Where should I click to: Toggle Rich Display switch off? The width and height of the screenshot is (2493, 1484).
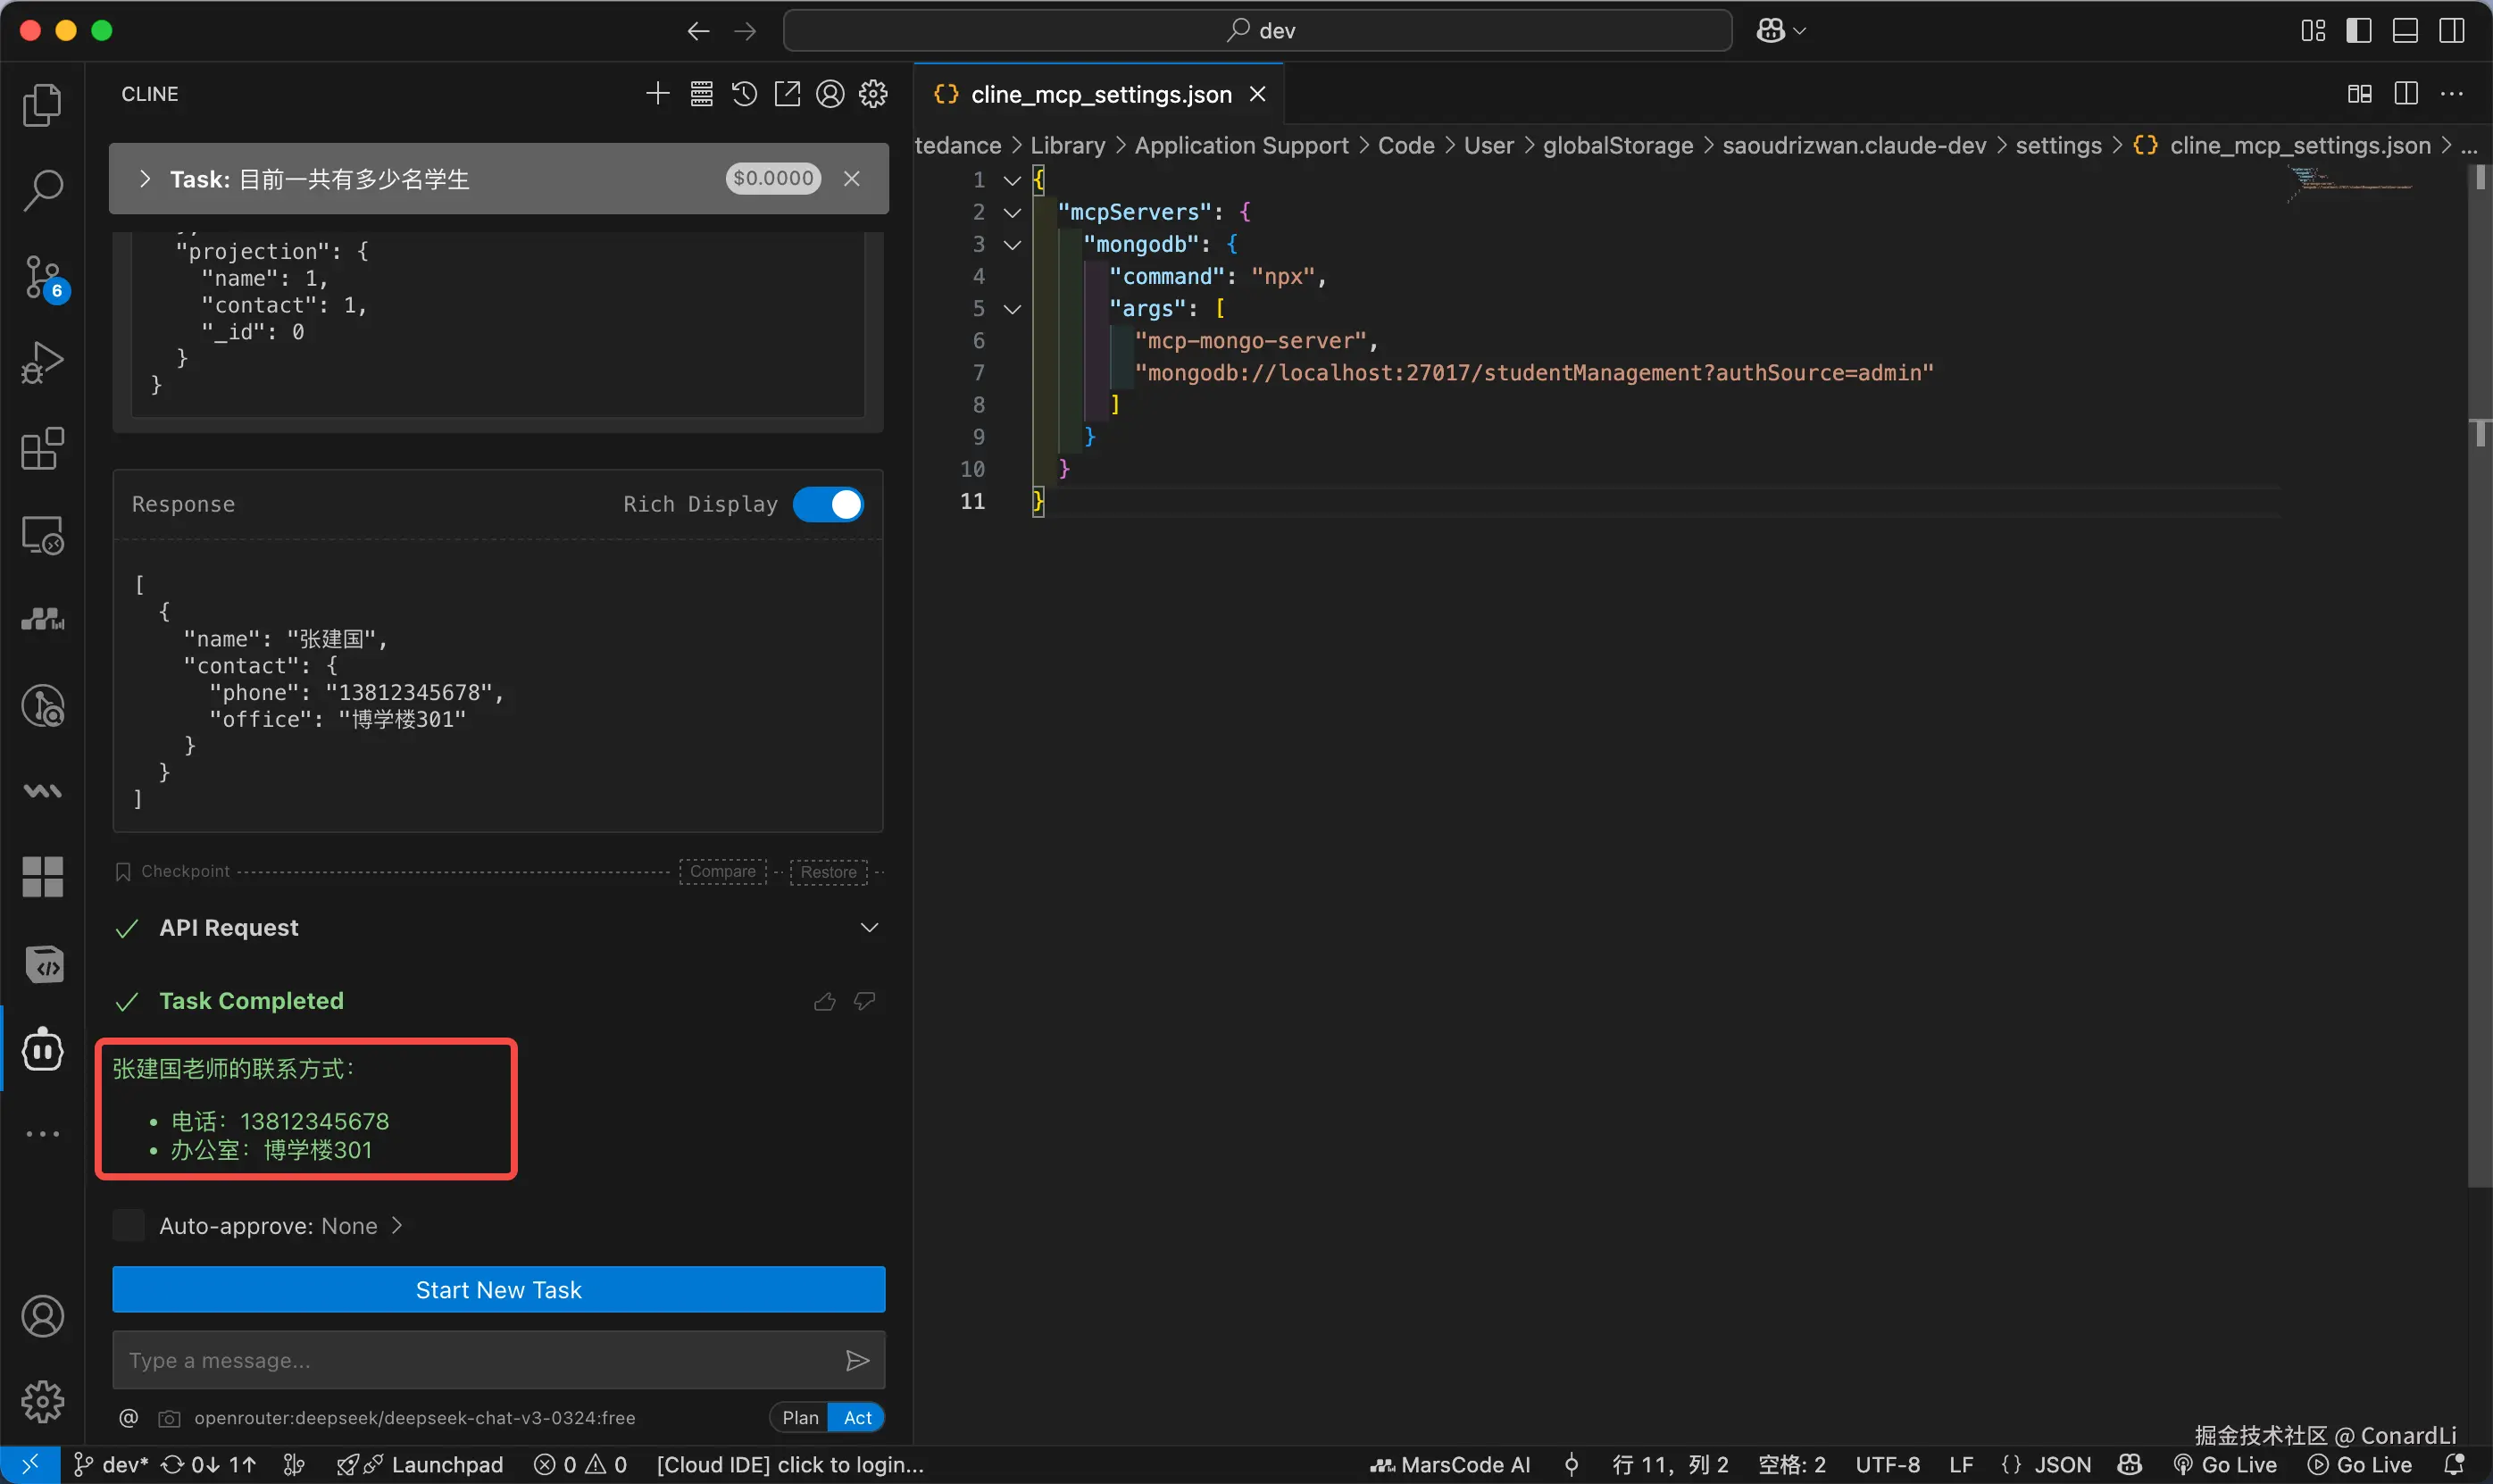coord(828,504)
